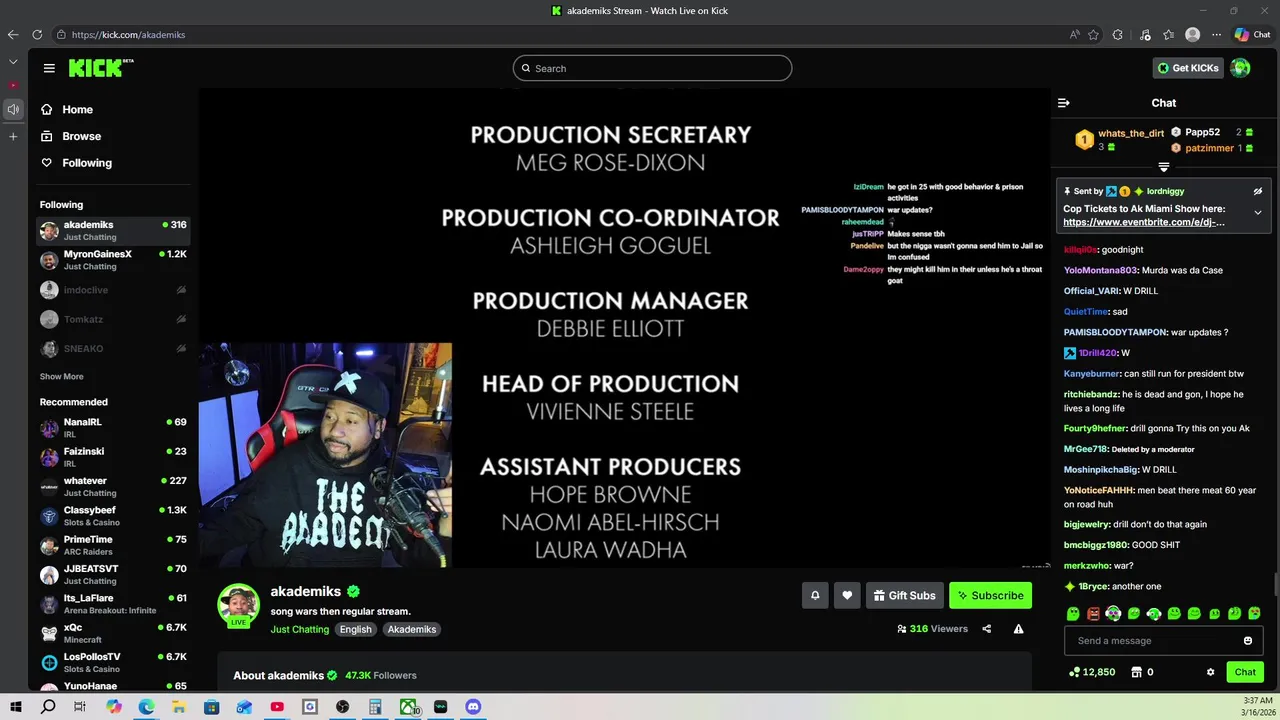Open the recommended NanaIRL channel

113,428
